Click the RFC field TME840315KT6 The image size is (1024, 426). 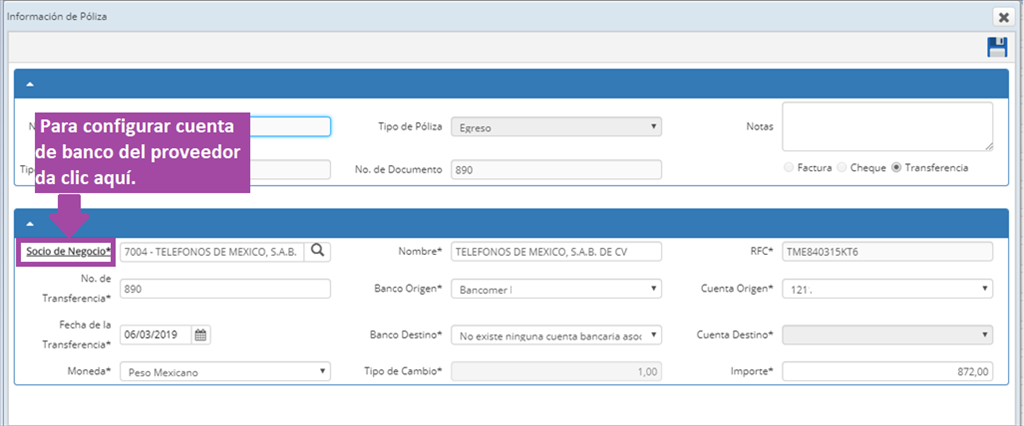888,252
